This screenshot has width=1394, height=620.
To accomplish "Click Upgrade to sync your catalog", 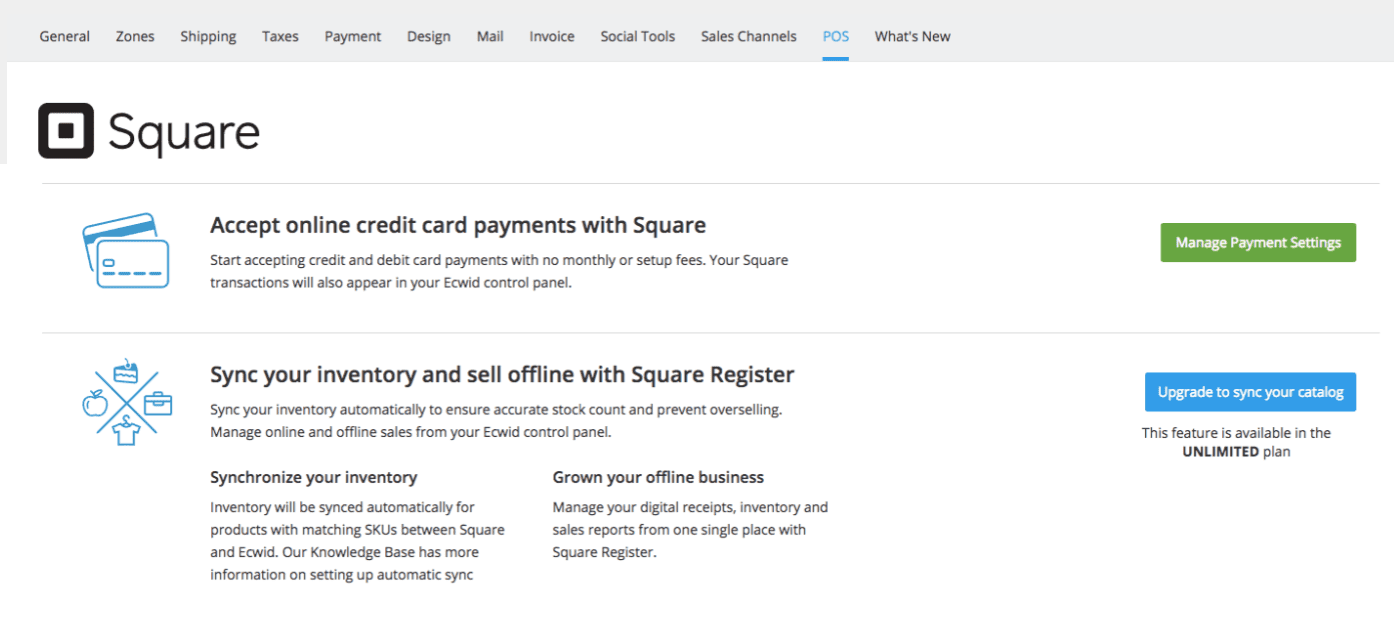I will point(1250,392).
